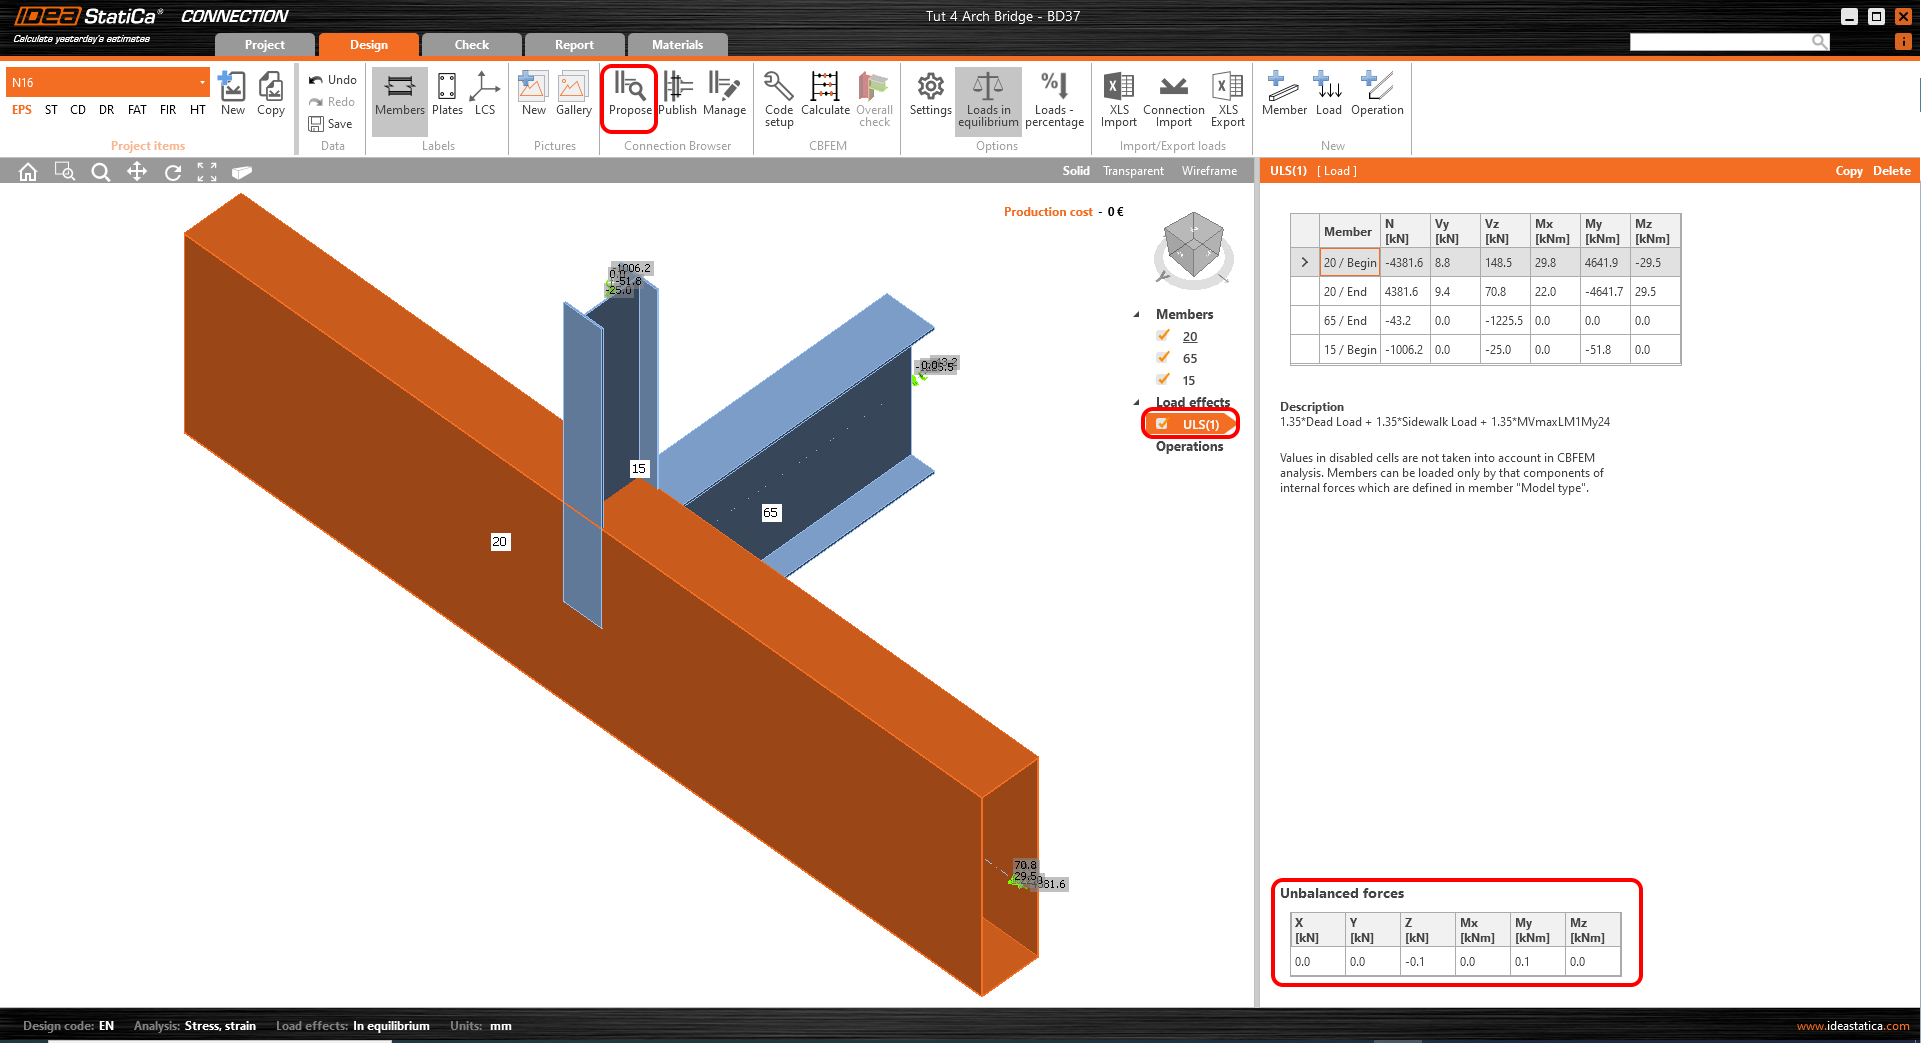Show the LCS labels
The height and width of the screenshot is (1043, 1921).
click(x=485, y=94)
